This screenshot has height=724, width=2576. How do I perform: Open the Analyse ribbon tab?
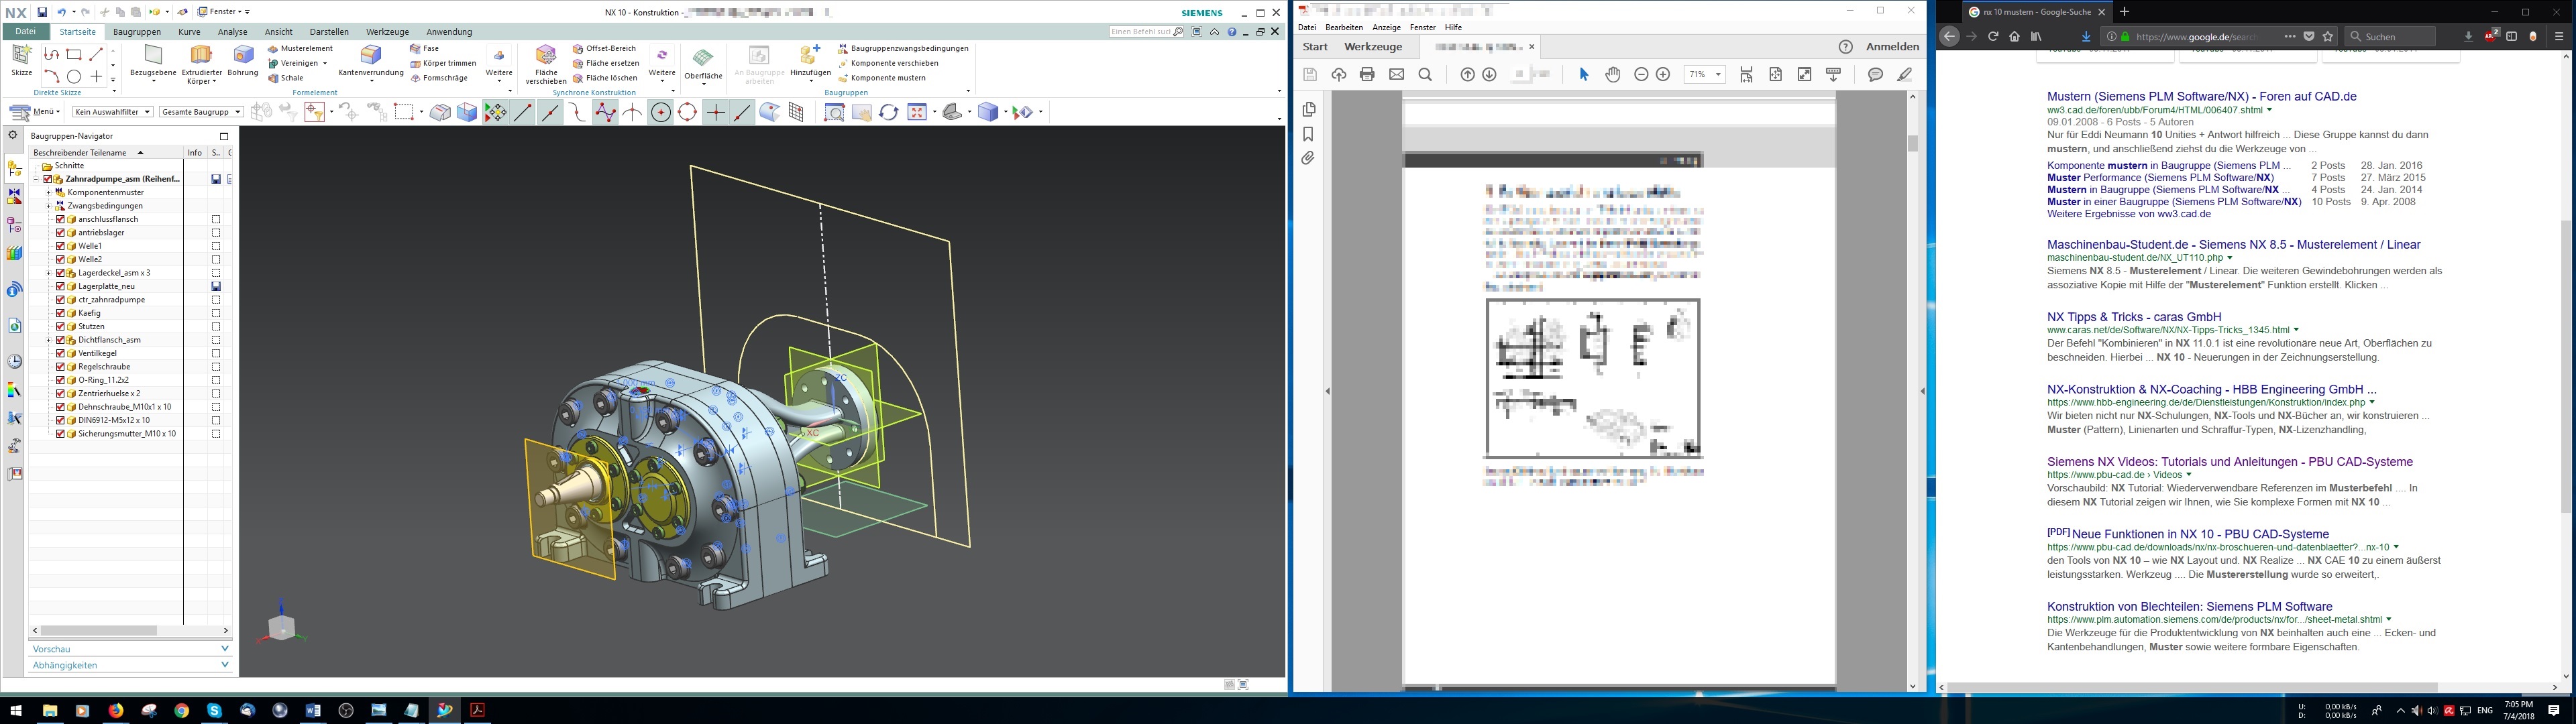click(232, 32)
